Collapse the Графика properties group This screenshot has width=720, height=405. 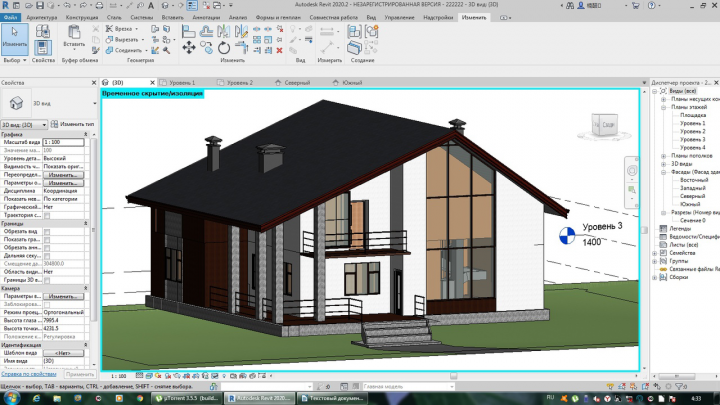(x=85, y=134)
